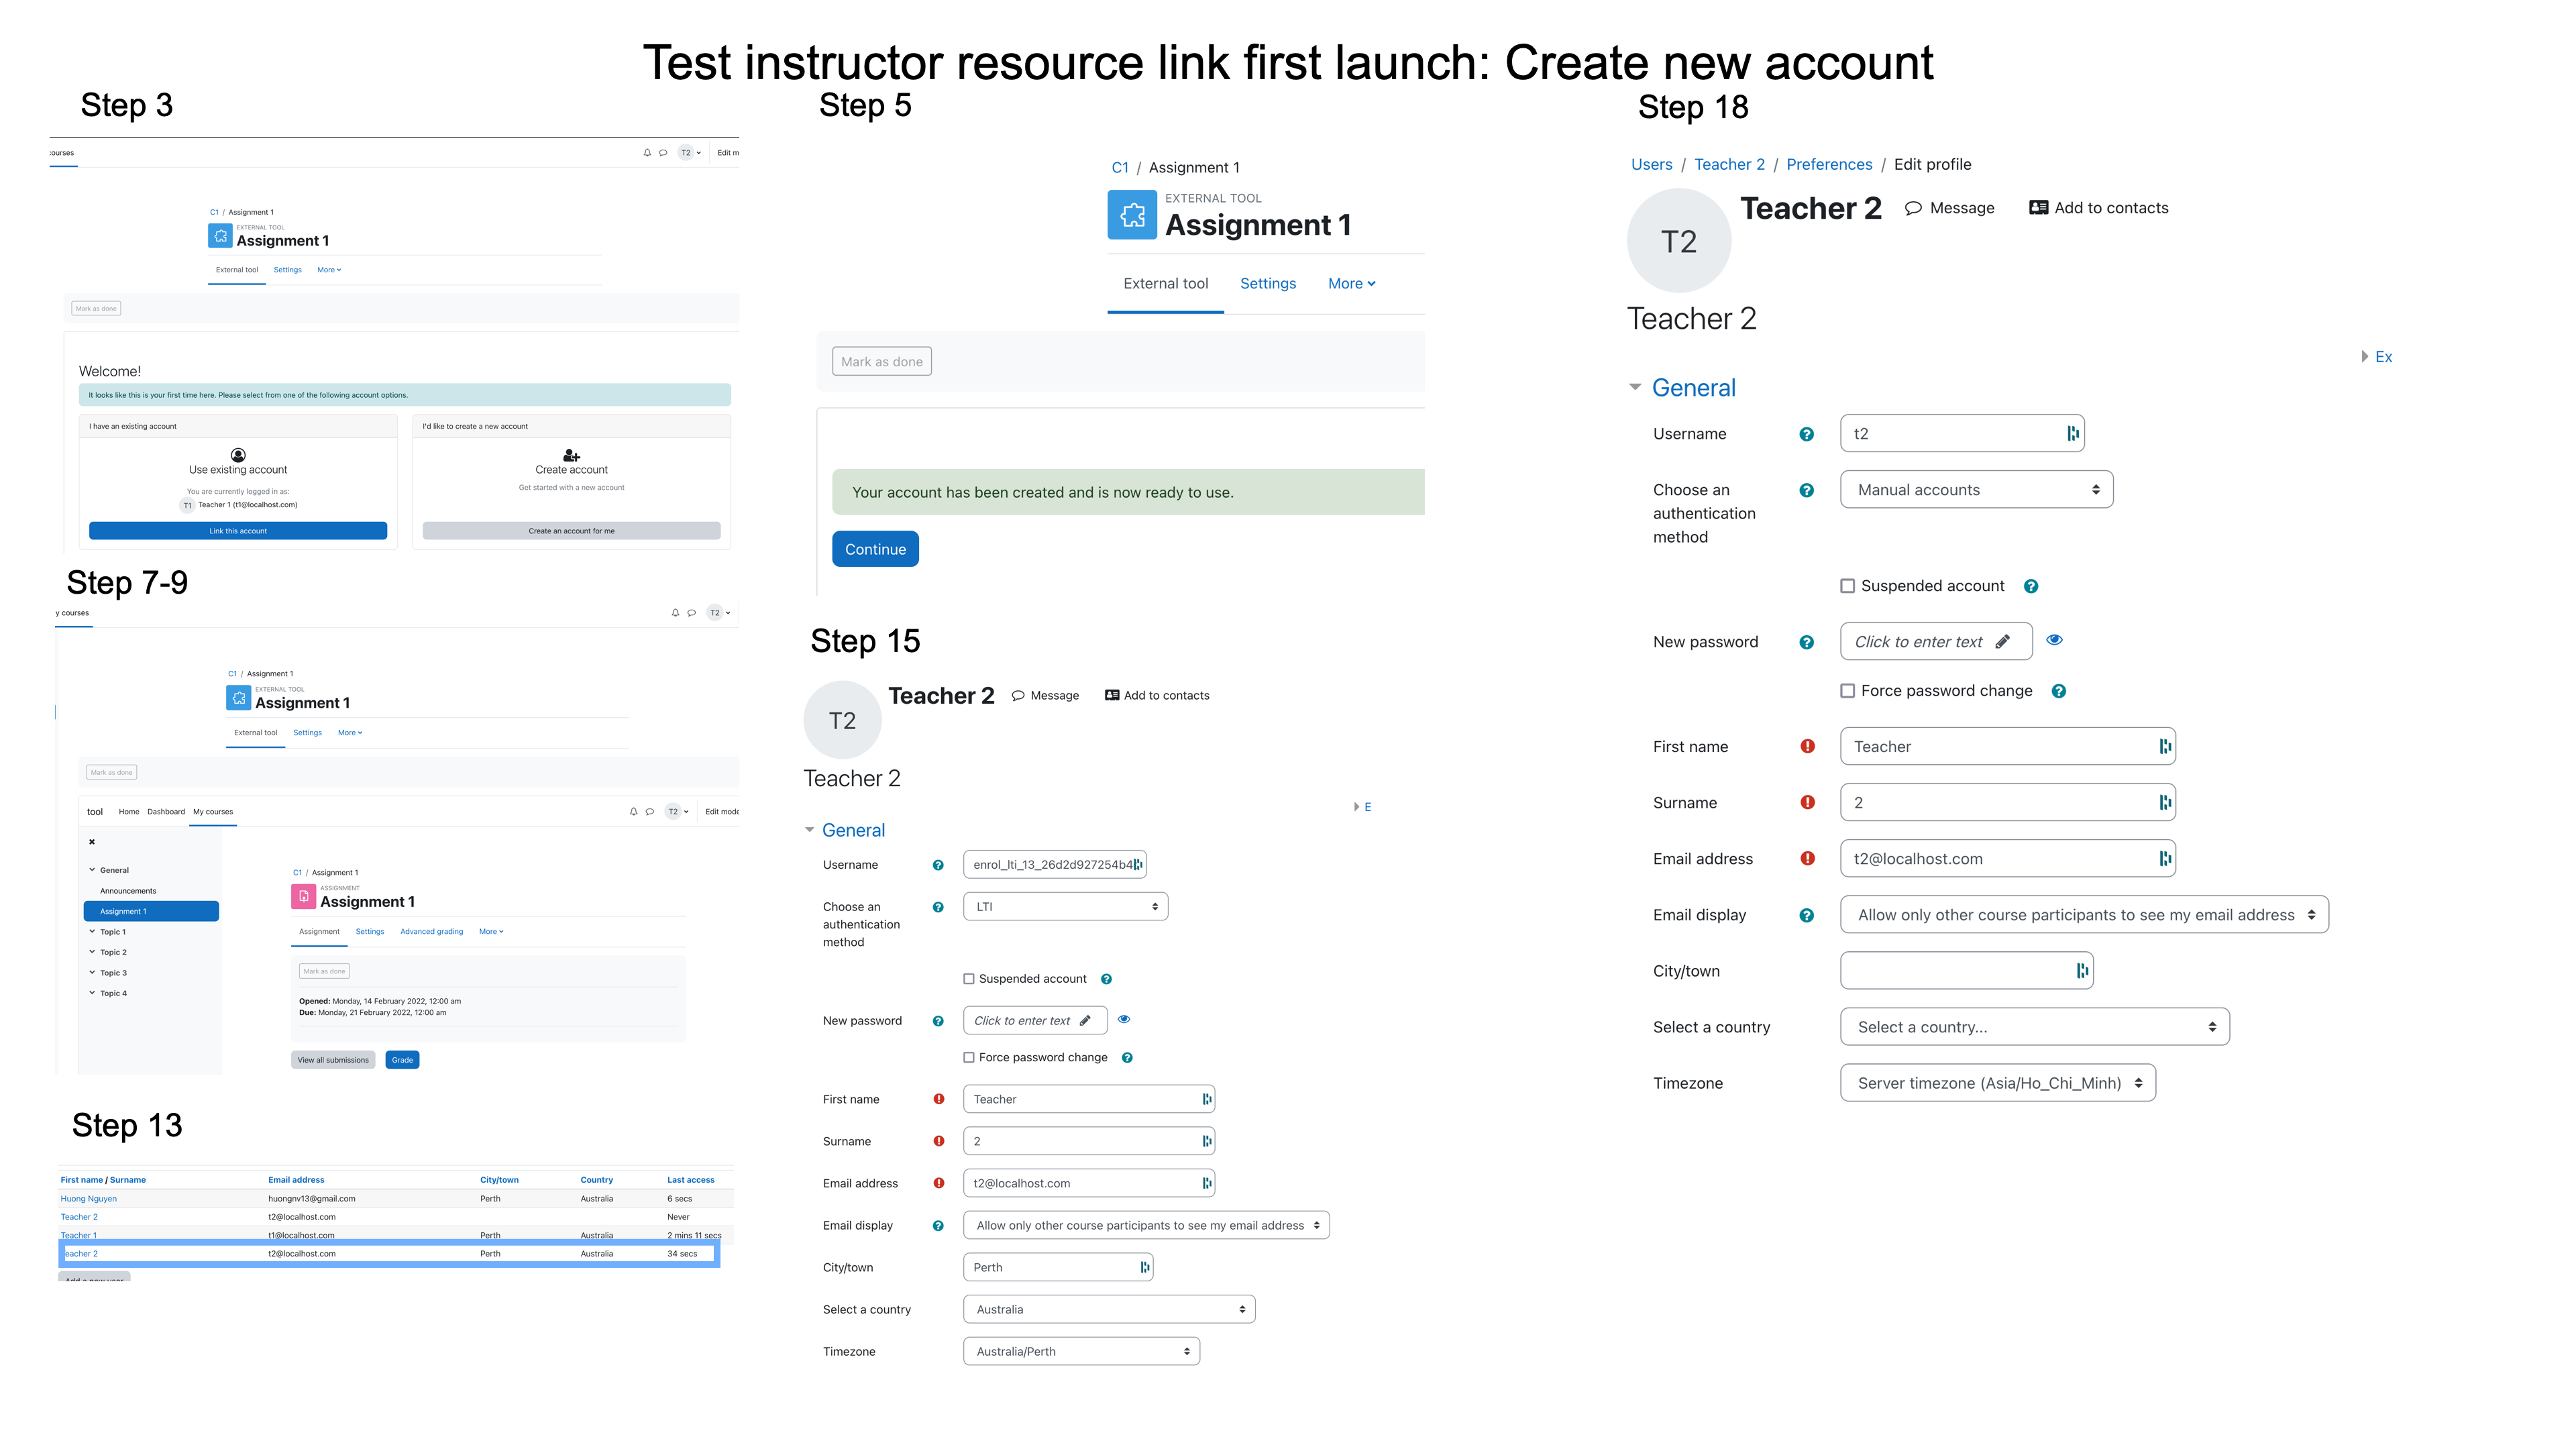Image resolution: width=2576 pixels, height=1449 pixels.
Task: Open the More tab menu in Step 5
Action: (x=1351, y=284)
